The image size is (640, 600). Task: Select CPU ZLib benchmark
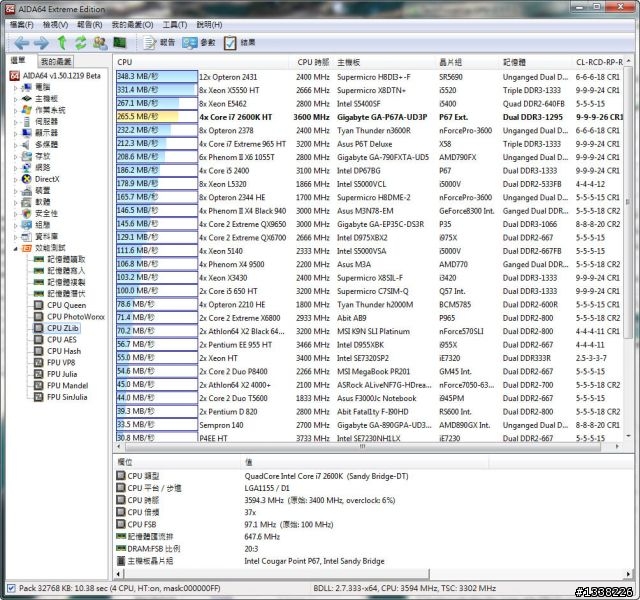point(62,328)
